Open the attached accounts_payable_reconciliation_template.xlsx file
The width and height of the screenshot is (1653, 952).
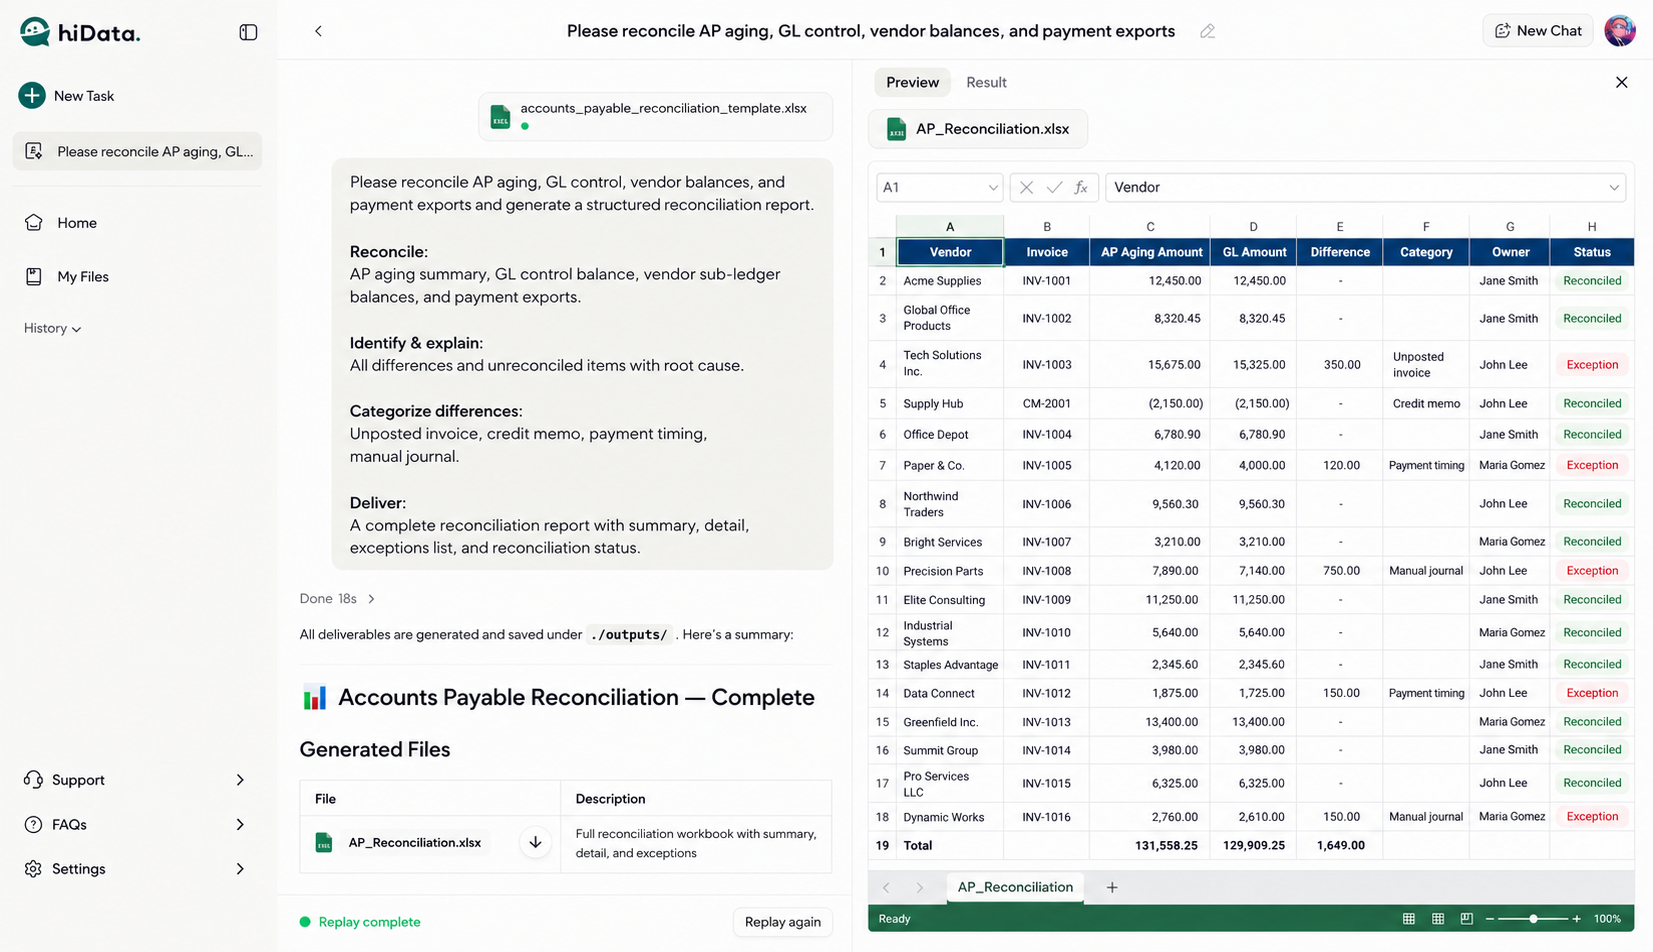tap(655, 116)
